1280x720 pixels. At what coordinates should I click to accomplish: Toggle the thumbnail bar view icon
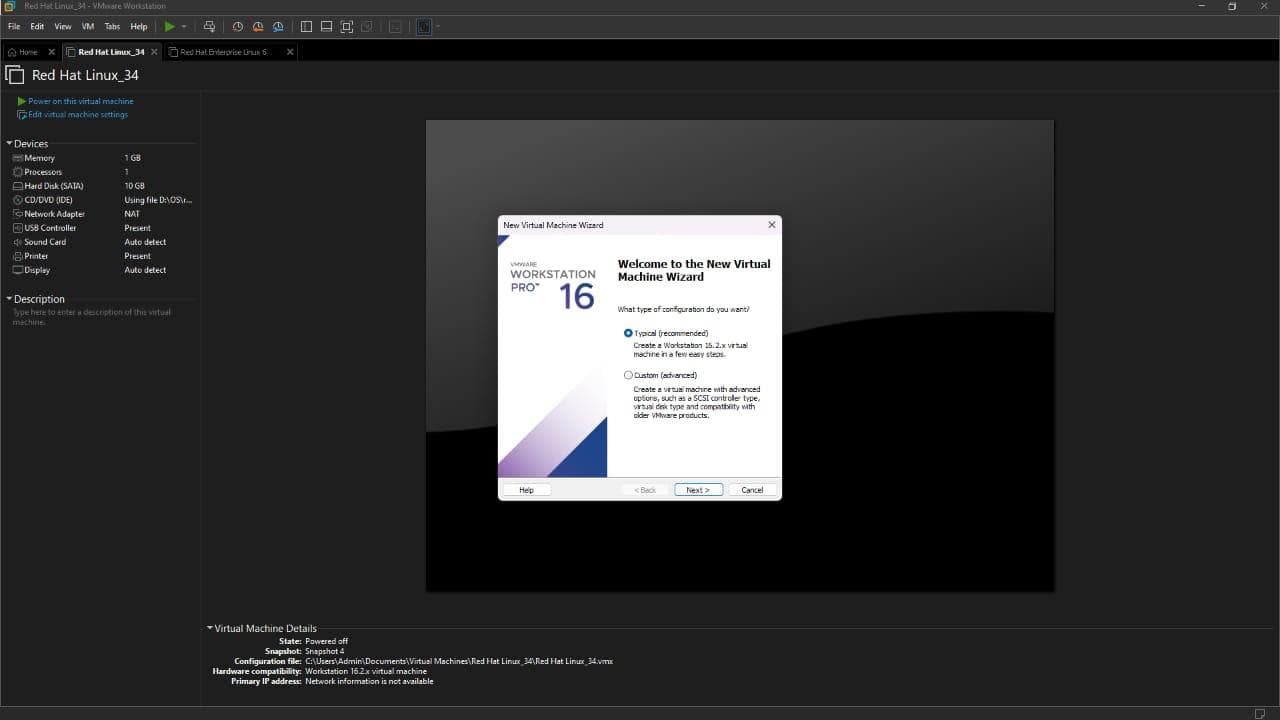pyautogui.click(x=326, y=26)
